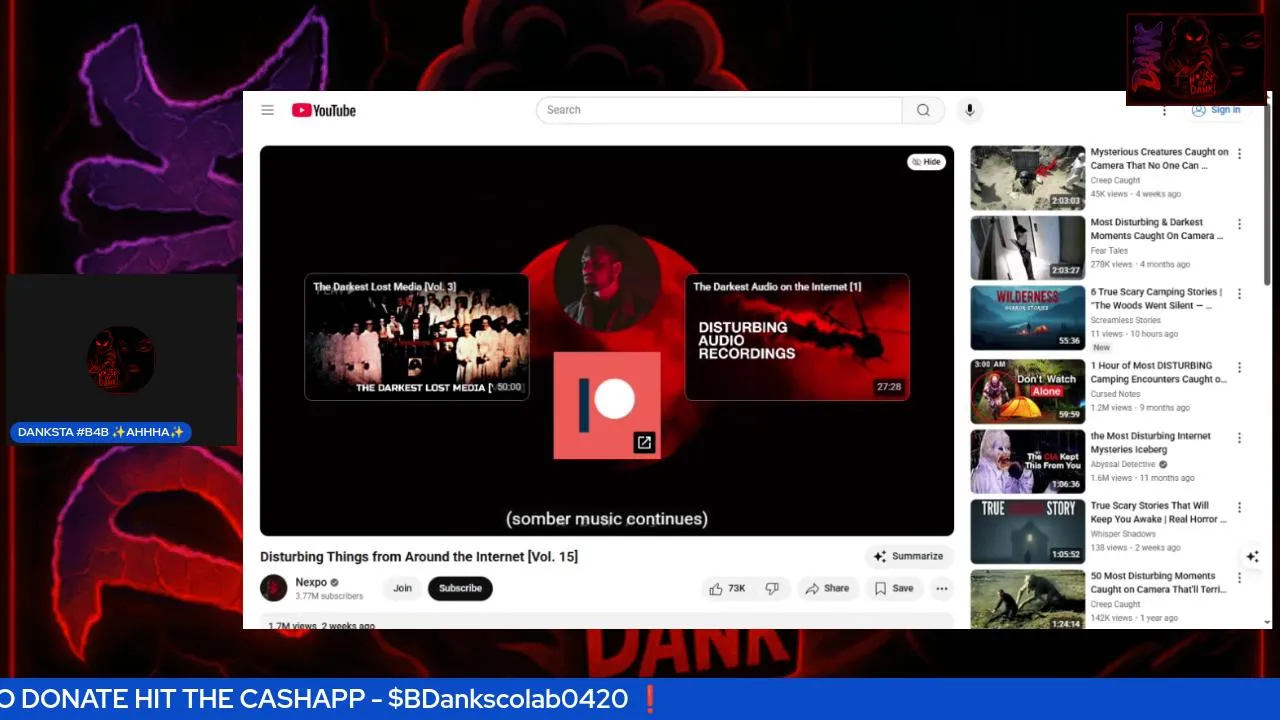The width and height of the screenshot is (1280, 720).
Task: Click the streamer avatar in left overlay
Action: click(x=121, y=359)
